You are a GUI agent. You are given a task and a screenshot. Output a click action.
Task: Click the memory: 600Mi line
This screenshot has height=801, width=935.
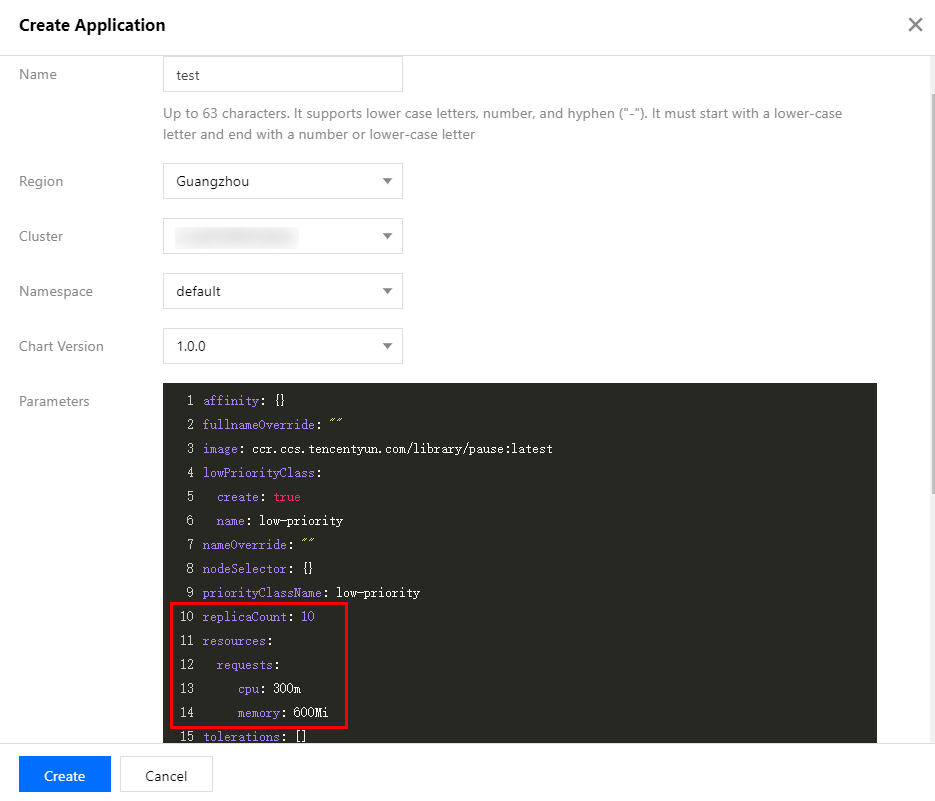pyautogui.click(x=290, y=713)
